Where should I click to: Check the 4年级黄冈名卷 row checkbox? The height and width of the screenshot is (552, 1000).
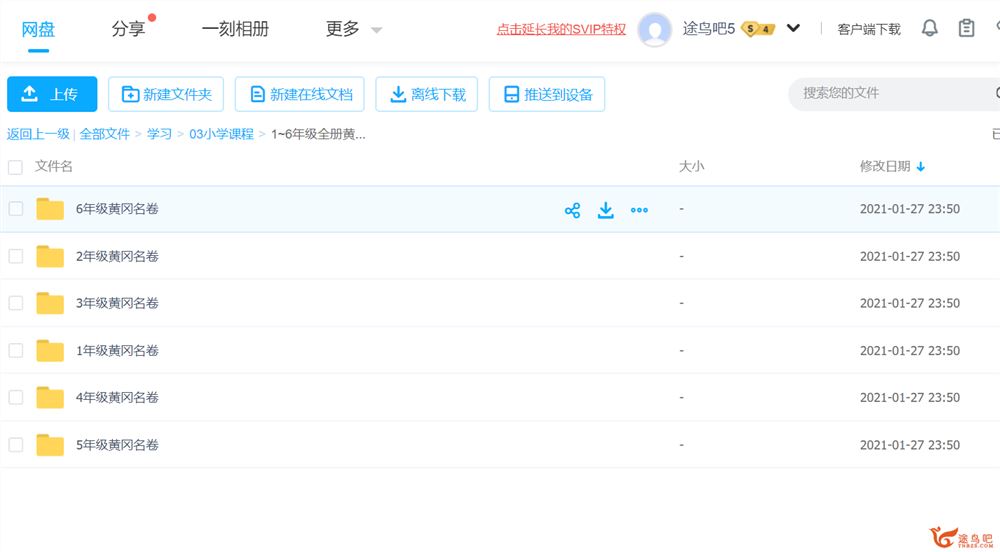[15, 397]
